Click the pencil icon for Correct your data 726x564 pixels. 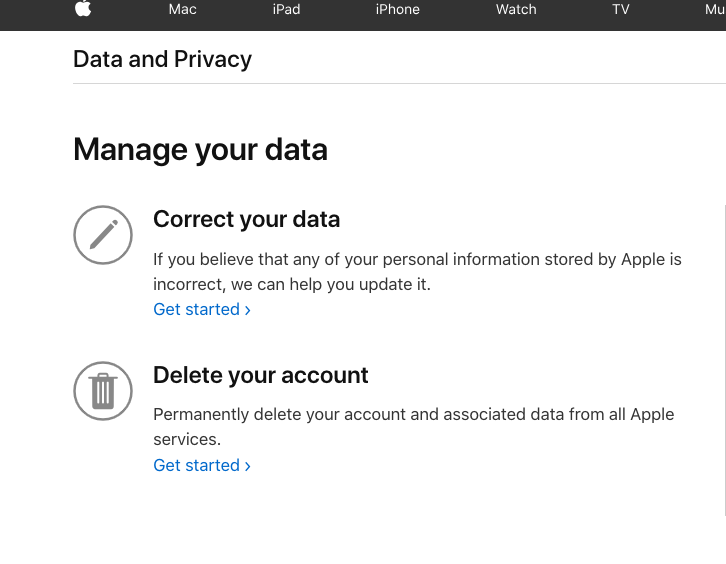(x=103, y=235)
